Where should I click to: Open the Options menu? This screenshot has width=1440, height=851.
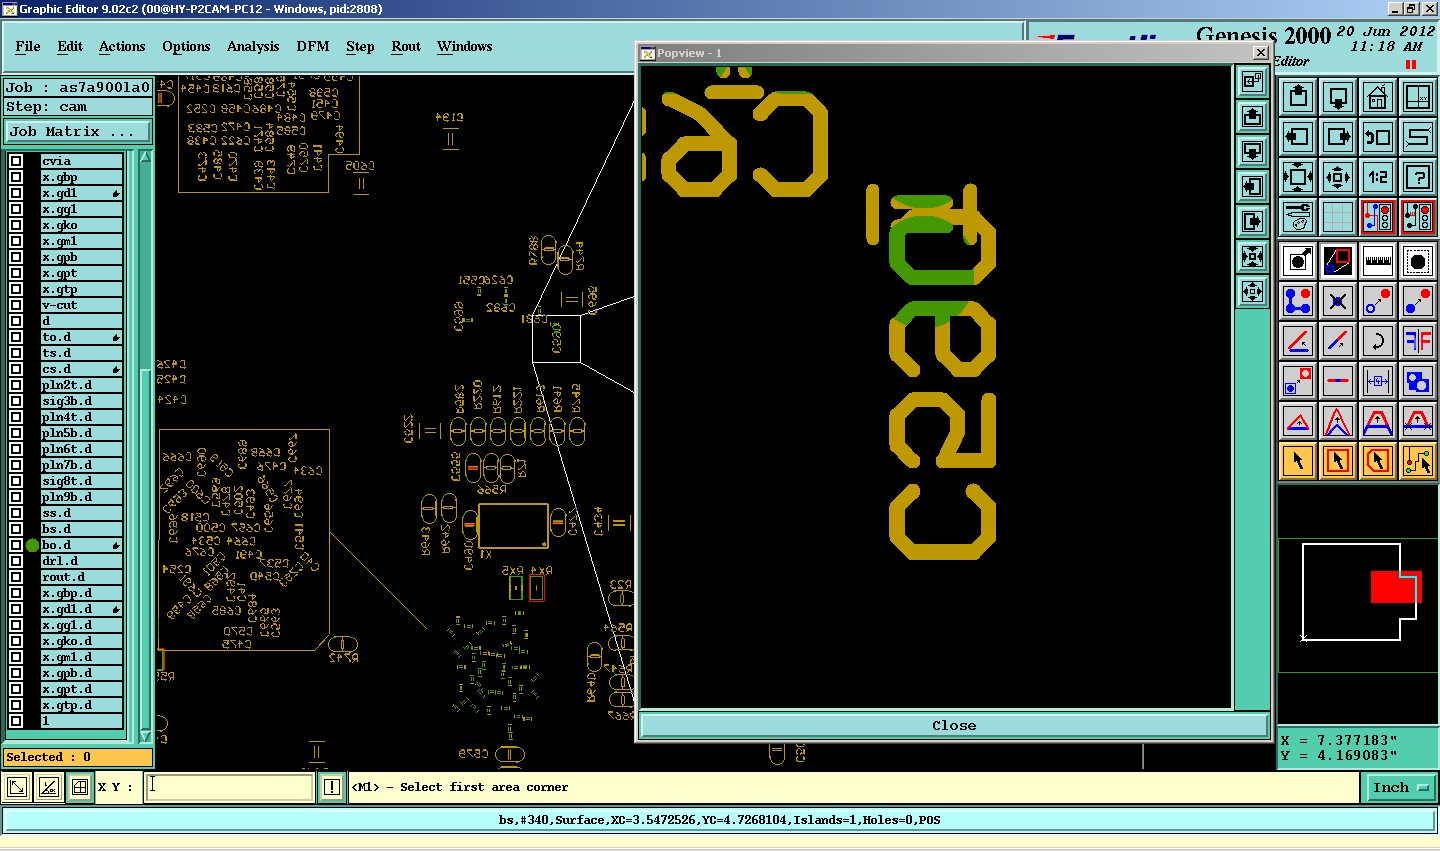[186, 46]
